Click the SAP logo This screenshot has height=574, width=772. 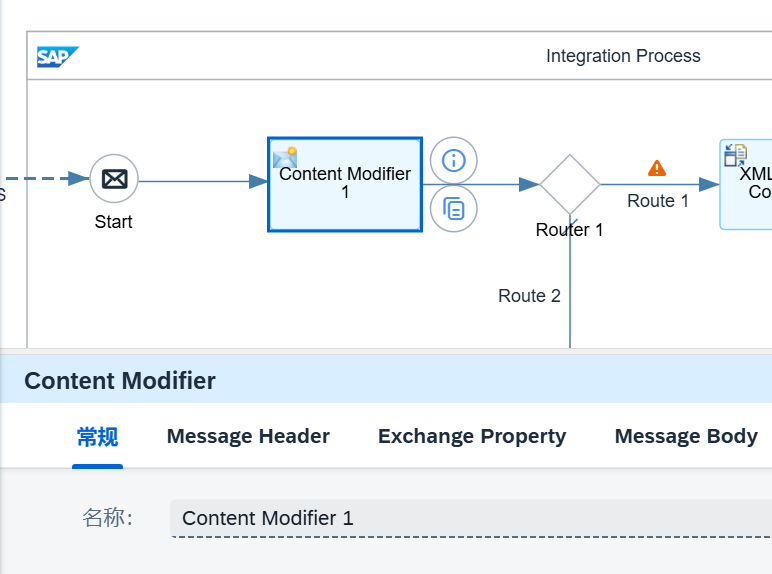(x=57, y=57)
